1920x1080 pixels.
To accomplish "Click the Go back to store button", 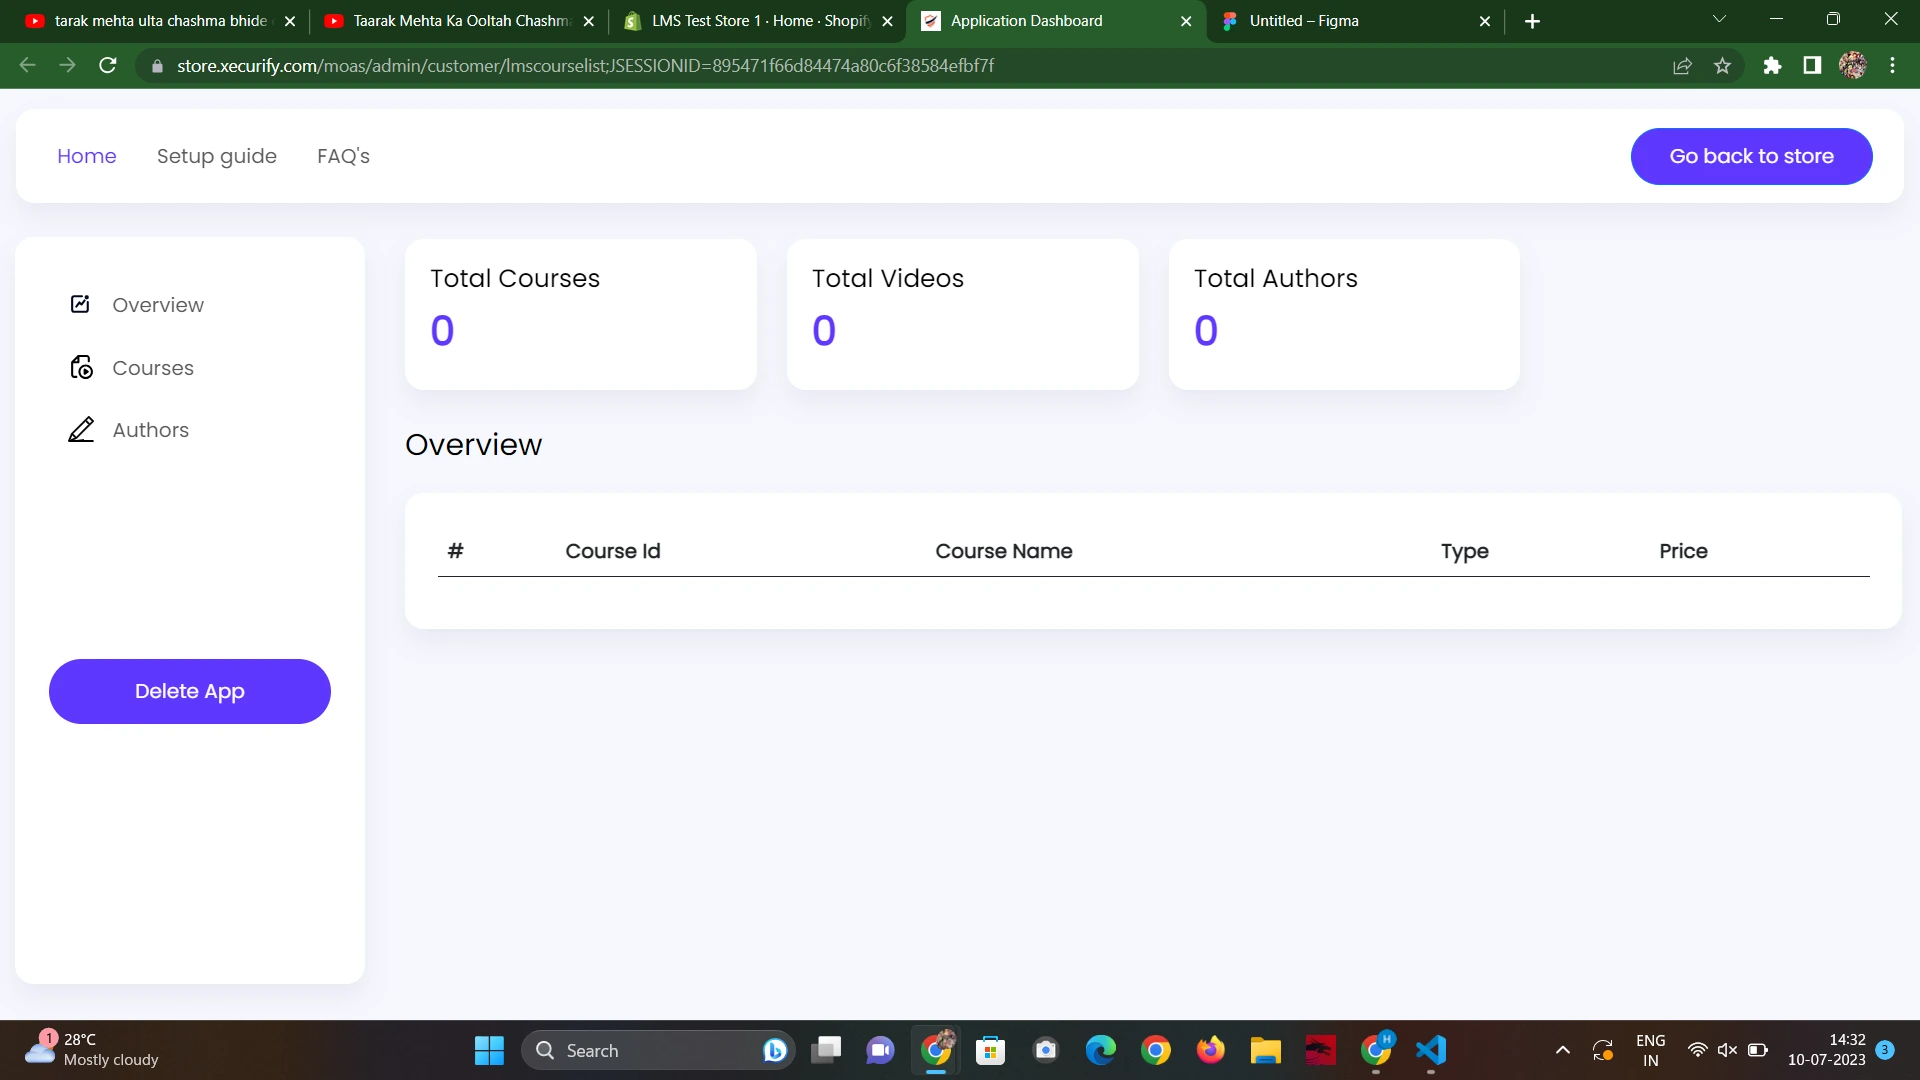I will 1752,156.
